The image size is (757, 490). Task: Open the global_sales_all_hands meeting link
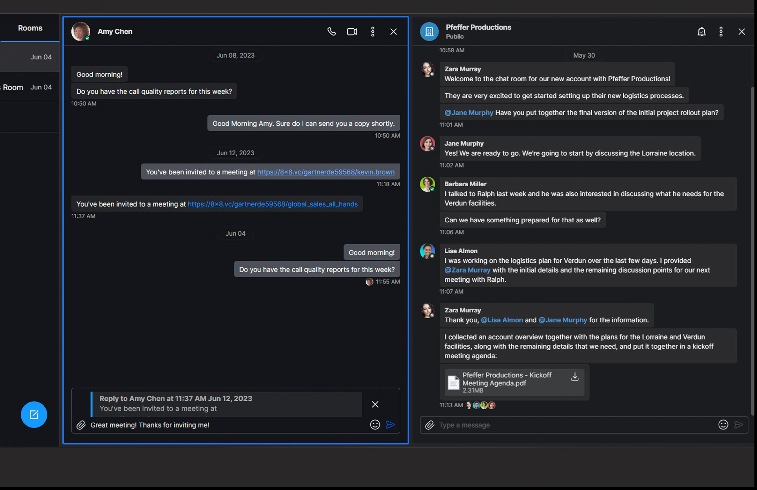[x=273, y=204]
